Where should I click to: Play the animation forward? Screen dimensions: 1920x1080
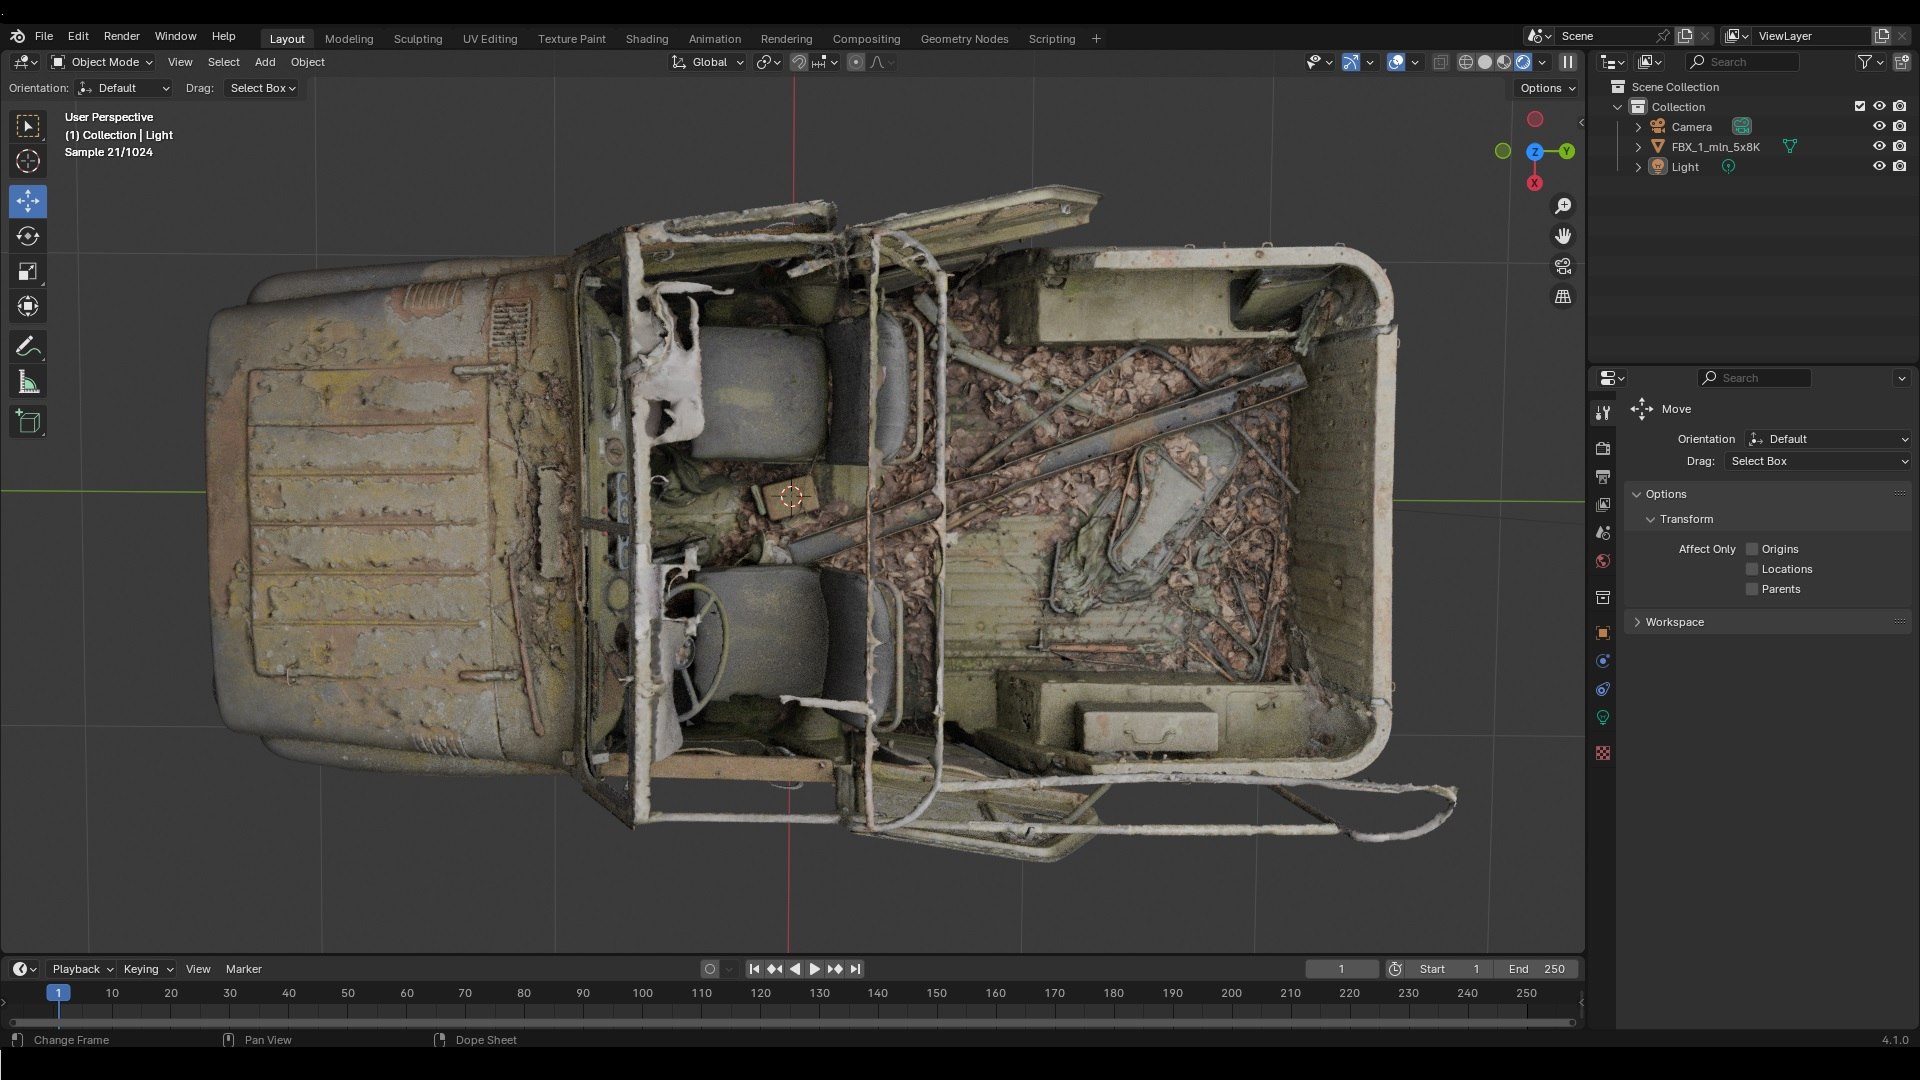[814, 969]
